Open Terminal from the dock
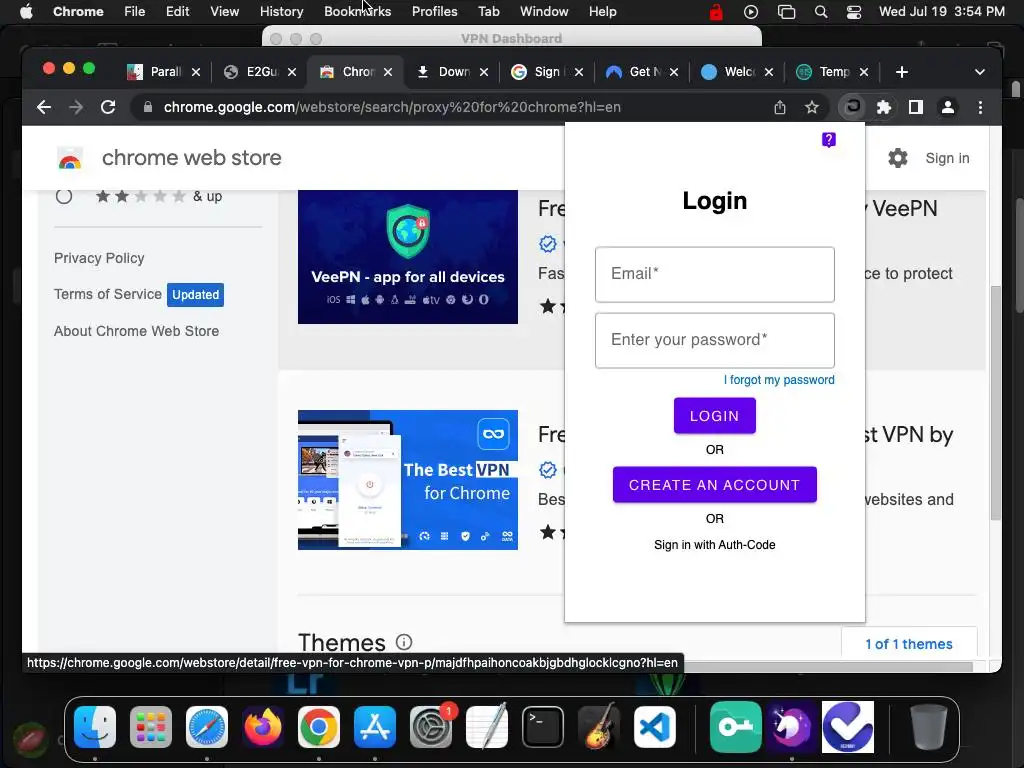The height and width of the screenshot is (768, 1024). (543, 727)
